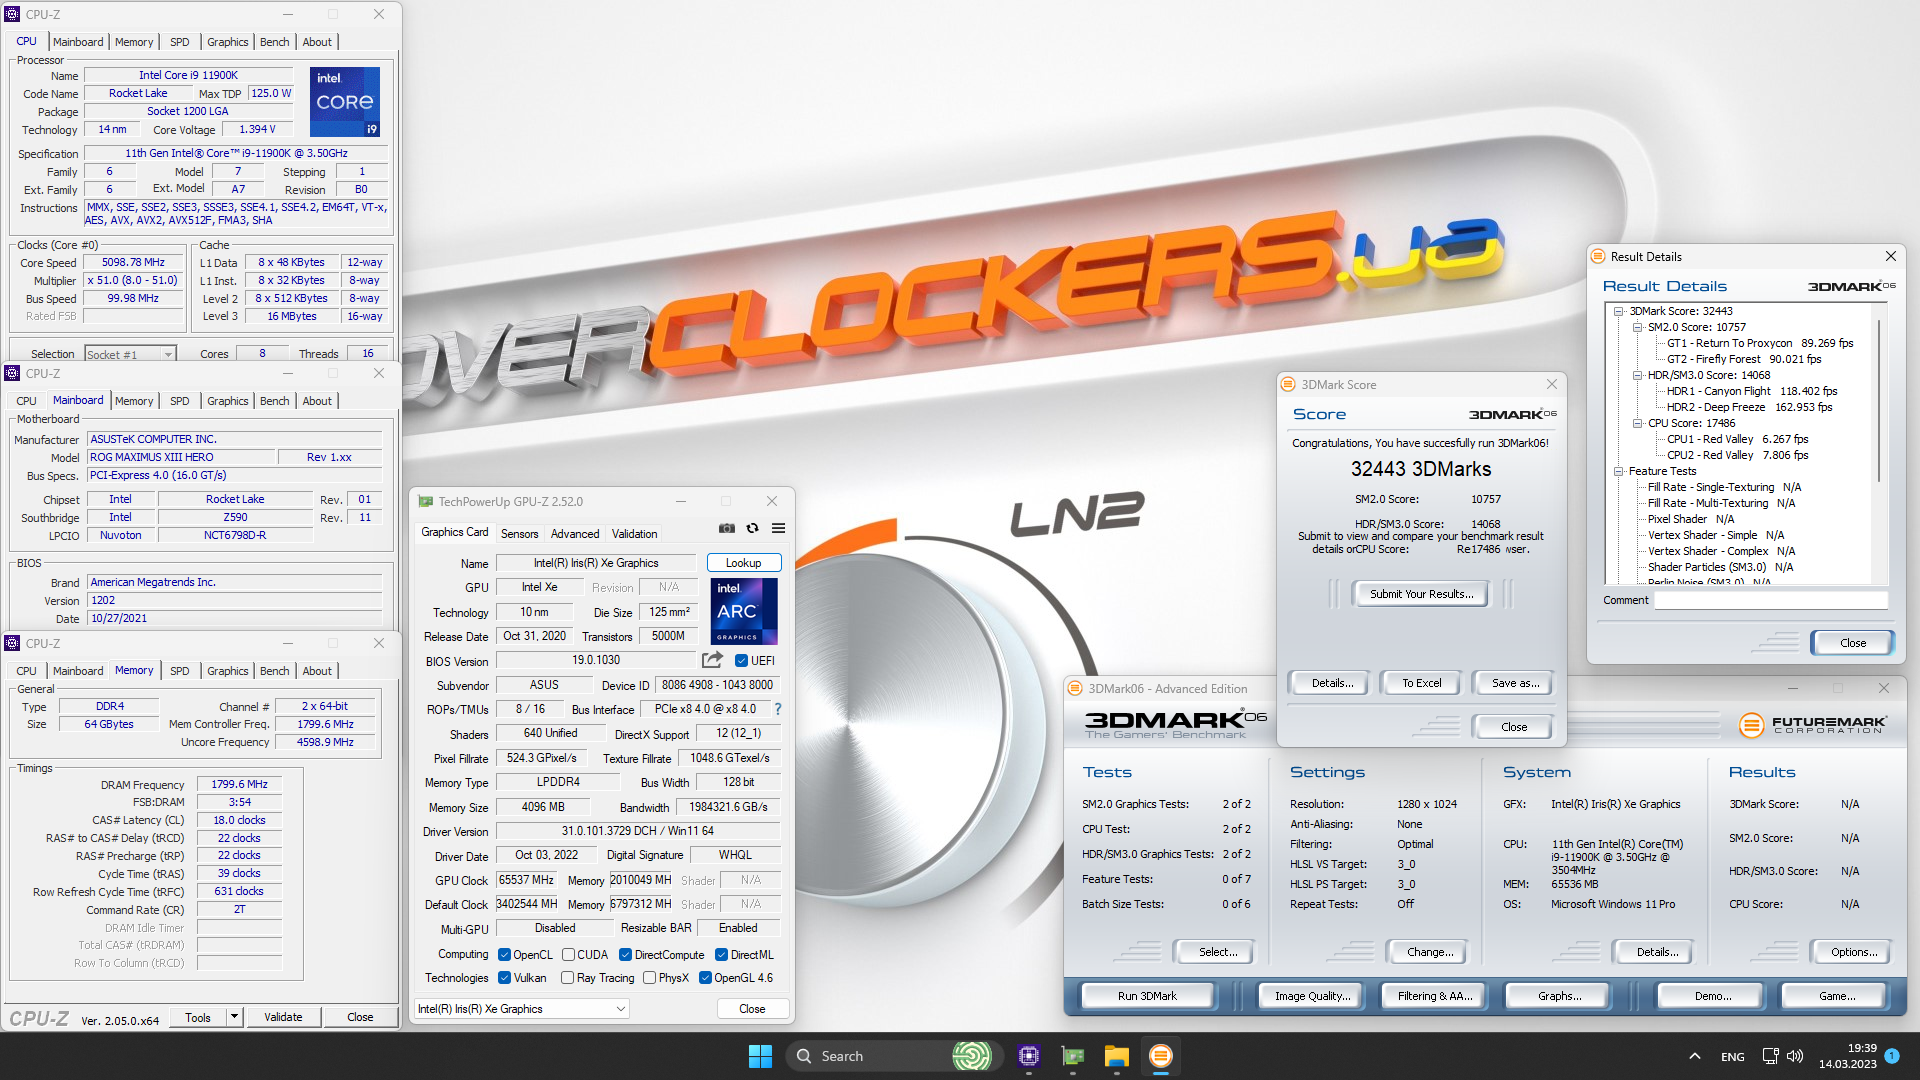Viewport: 1920px width, 1080px height.
Task: Open the SPD tab in the top CPU-Z window
Action: (x=179, y=42)
